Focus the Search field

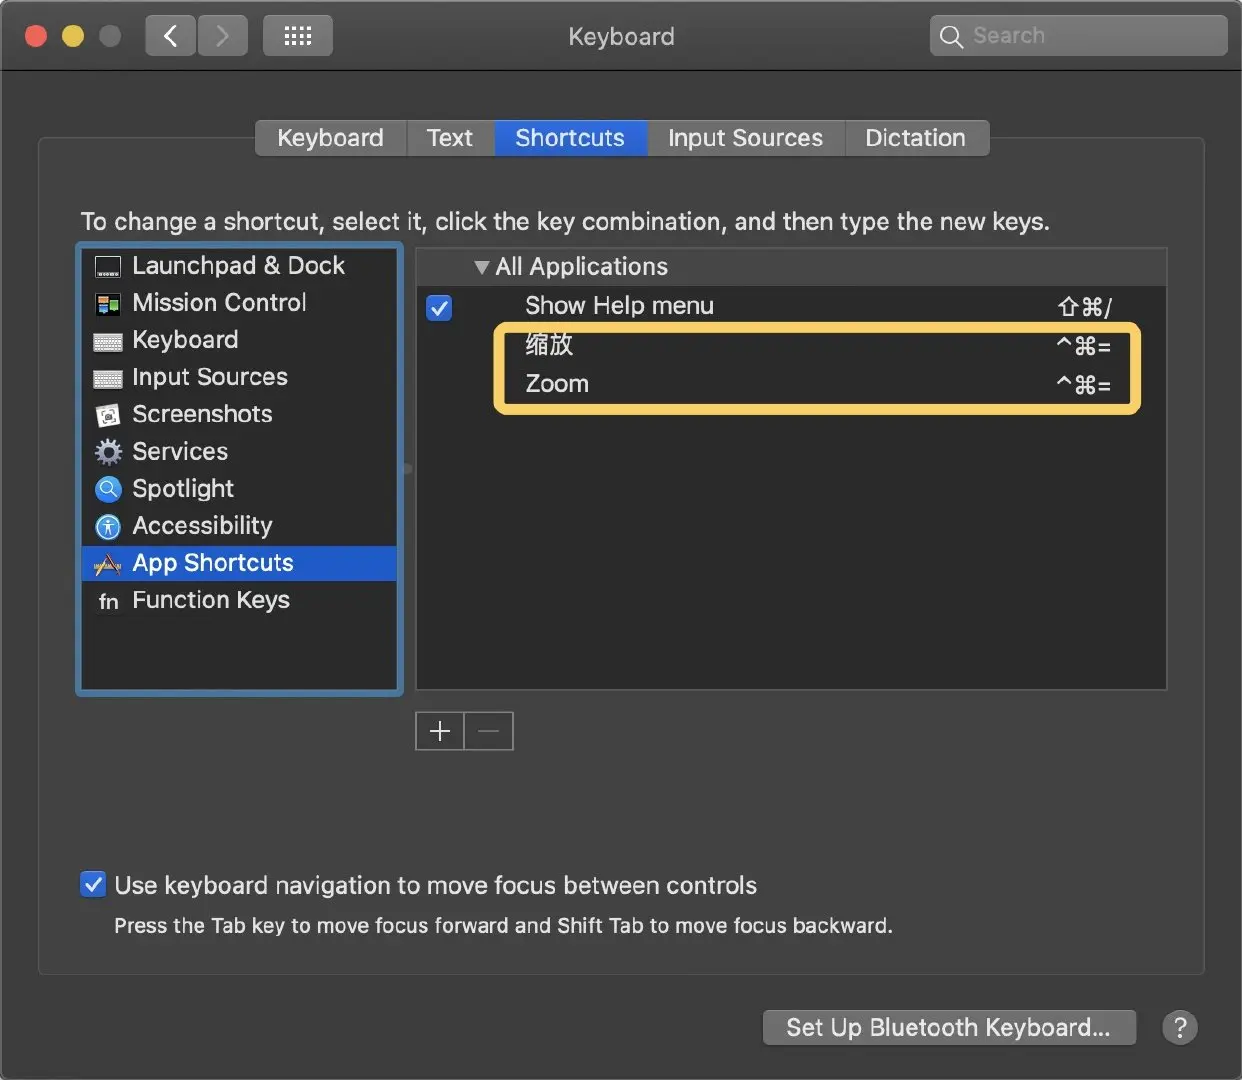1078,36
